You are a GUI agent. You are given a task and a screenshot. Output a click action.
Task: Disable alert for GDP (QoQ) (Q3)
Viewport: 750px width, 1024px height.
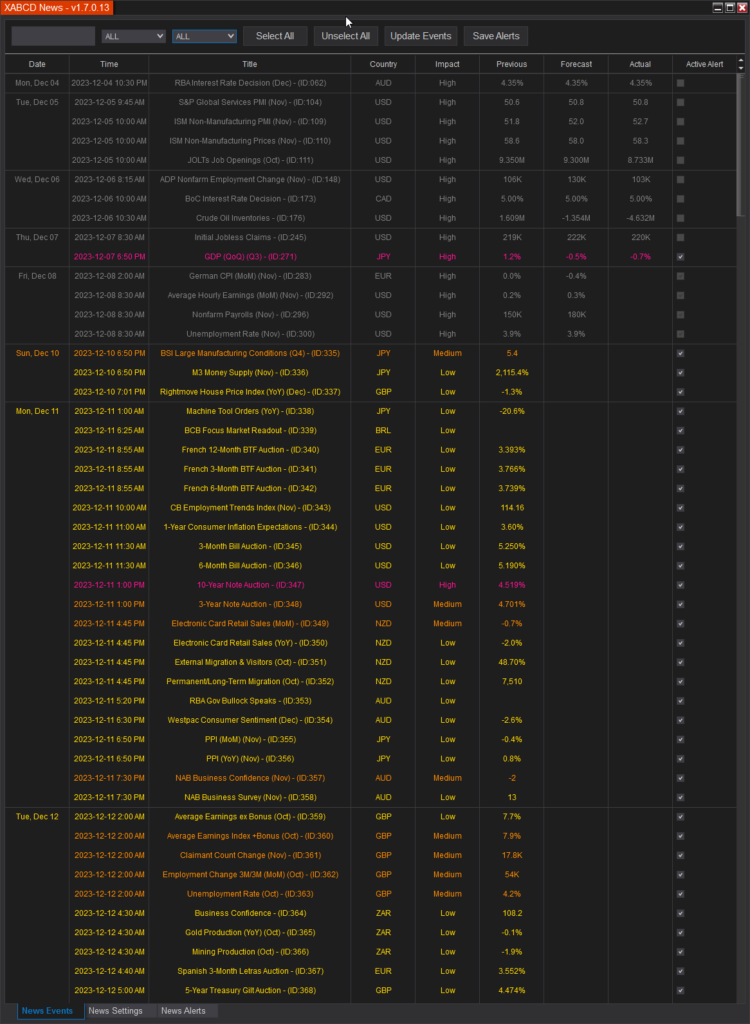(x=680, y=257)
